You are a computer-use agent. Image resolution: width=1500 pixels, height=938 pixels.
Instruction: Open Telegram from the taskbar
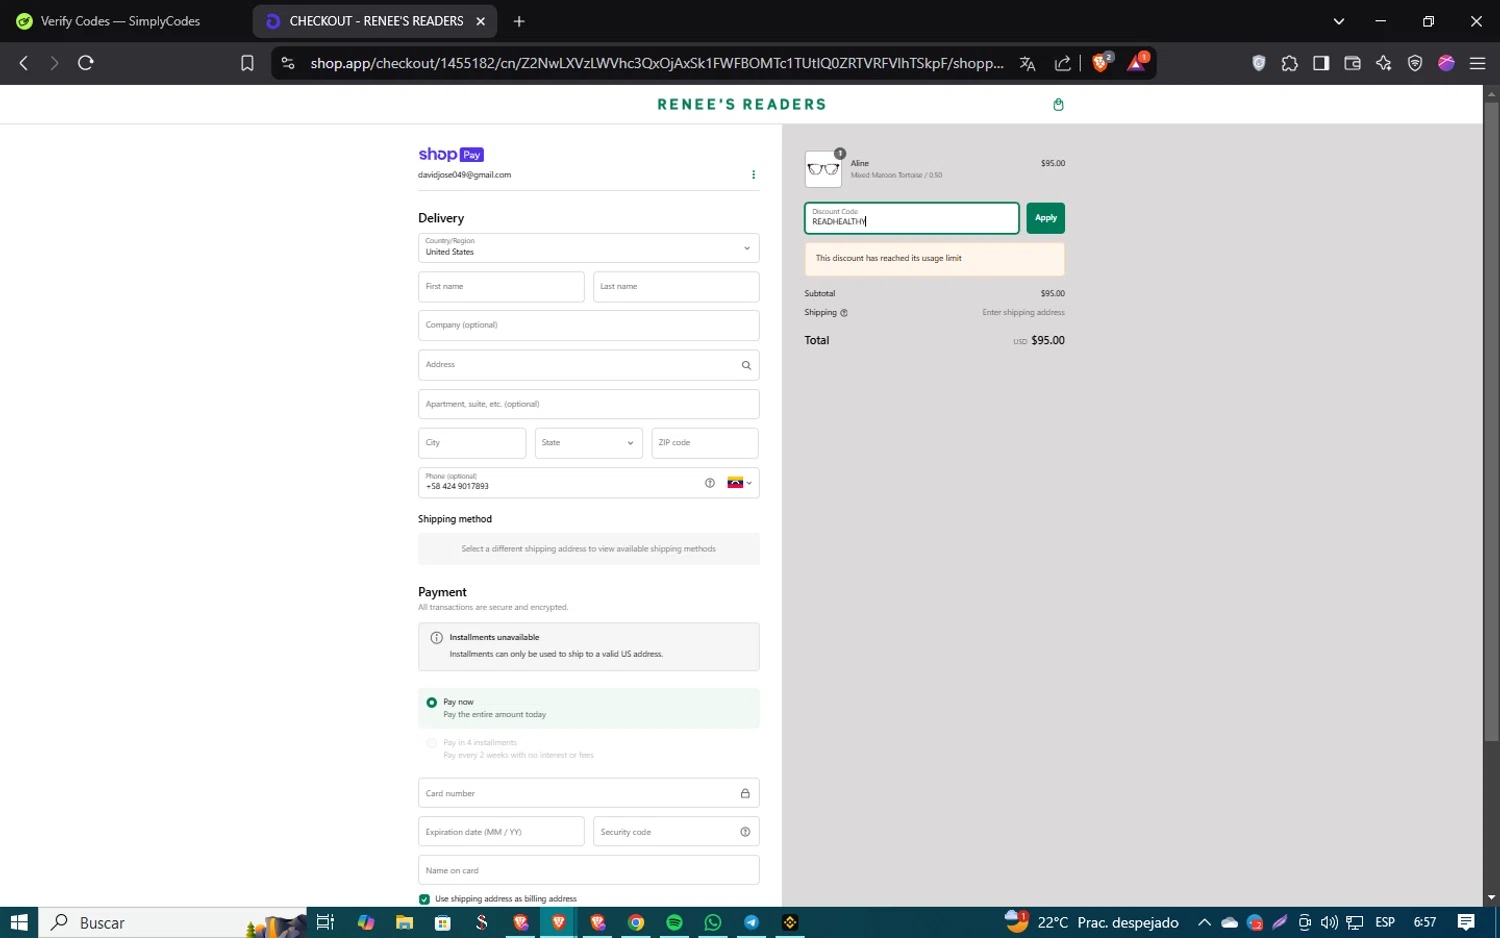coord(751,922)
